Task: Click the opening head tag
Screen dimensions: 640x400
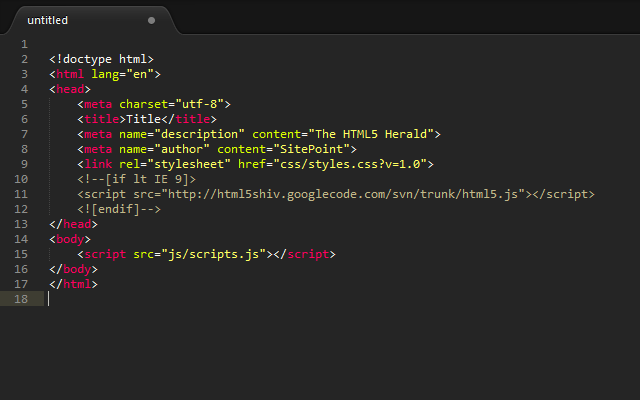Action: (x=70, y=89)
